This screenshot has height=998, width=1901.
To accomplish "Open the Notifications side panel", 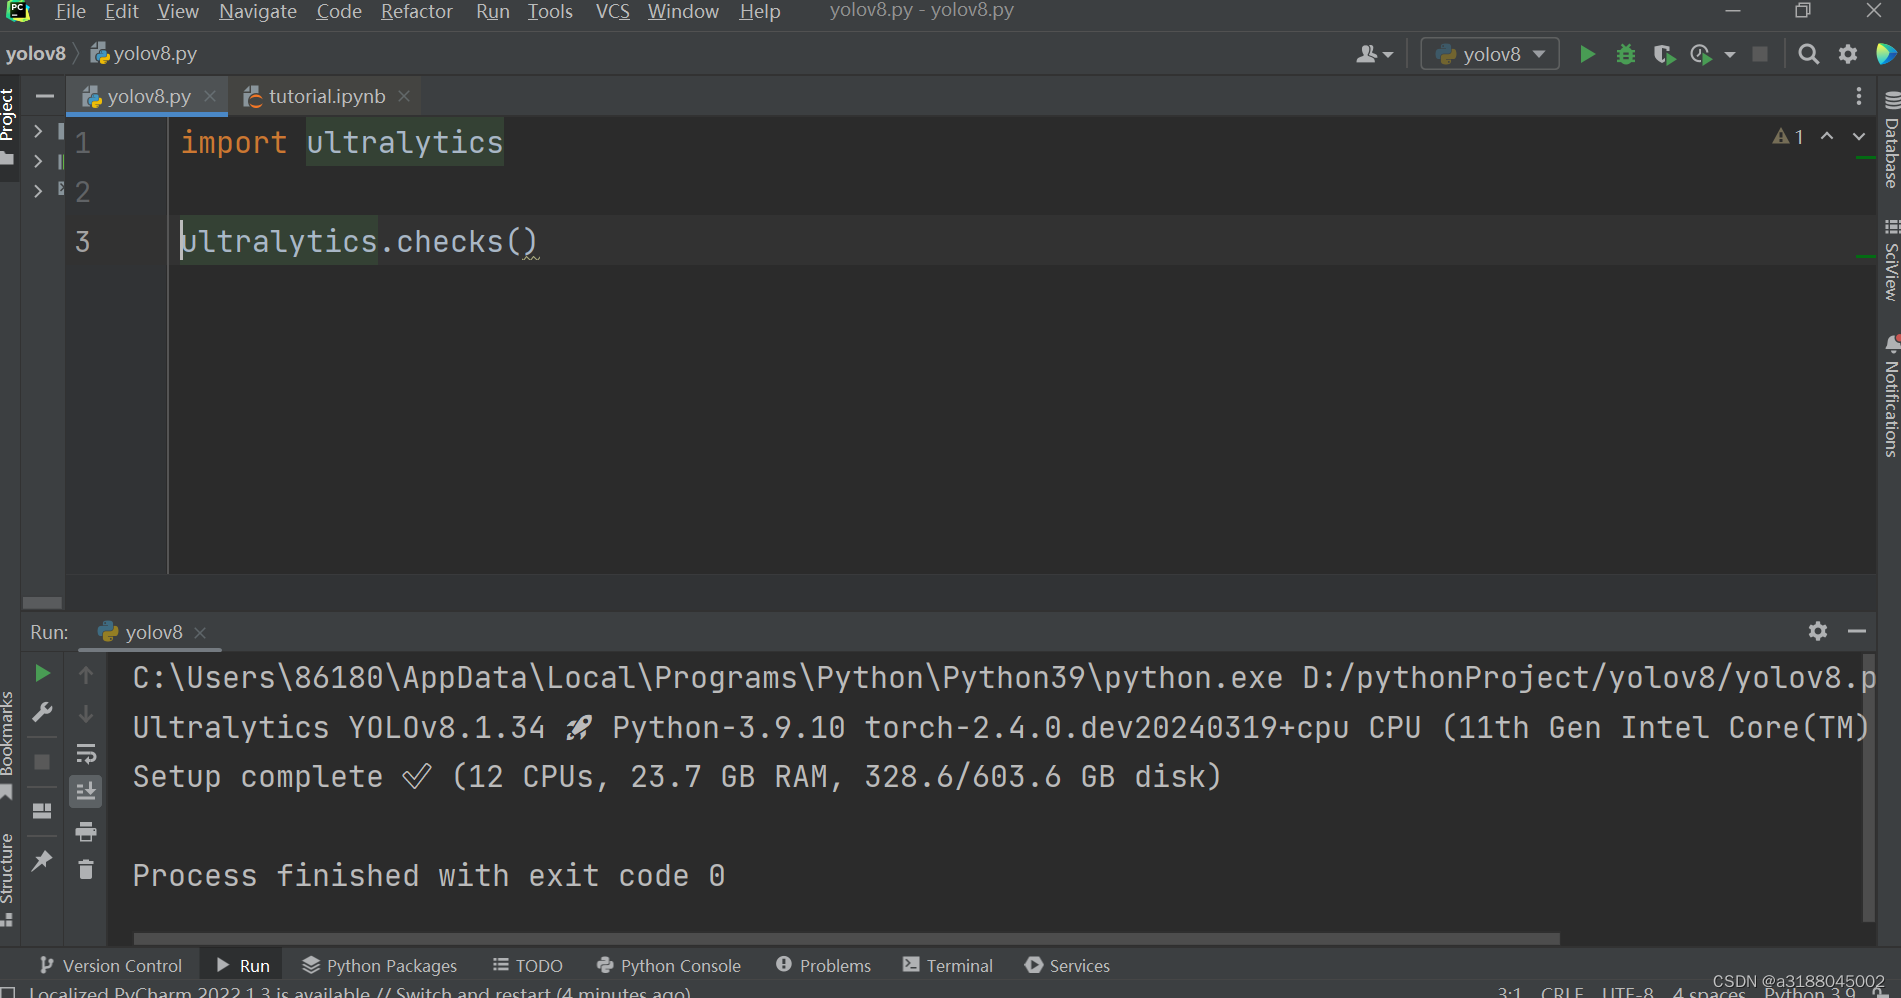I will [x=1891, y=396].
